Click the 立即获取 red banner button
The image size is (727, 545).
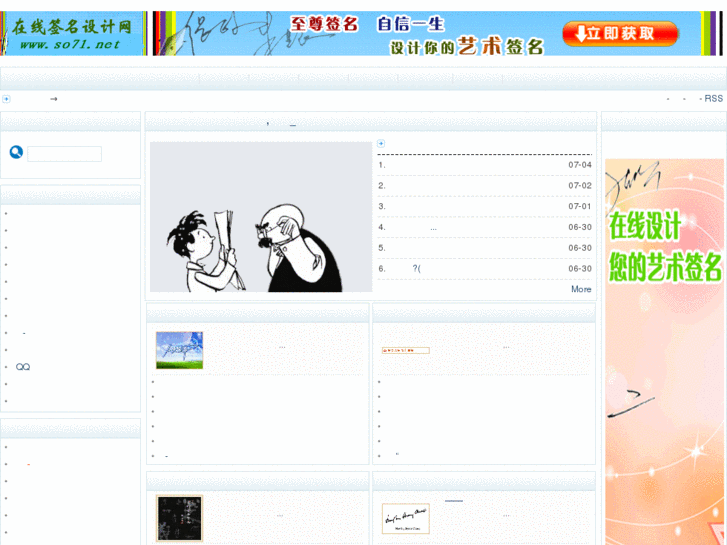[x=620, y=33]
